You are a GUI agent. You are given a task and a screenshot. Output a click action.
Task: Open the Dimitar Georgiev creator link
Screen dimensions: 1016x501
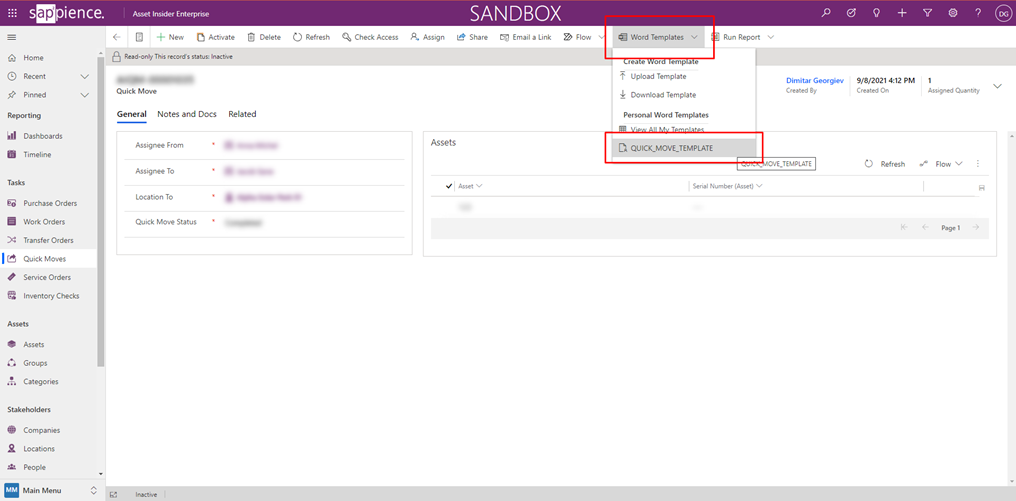pos(814,80)
